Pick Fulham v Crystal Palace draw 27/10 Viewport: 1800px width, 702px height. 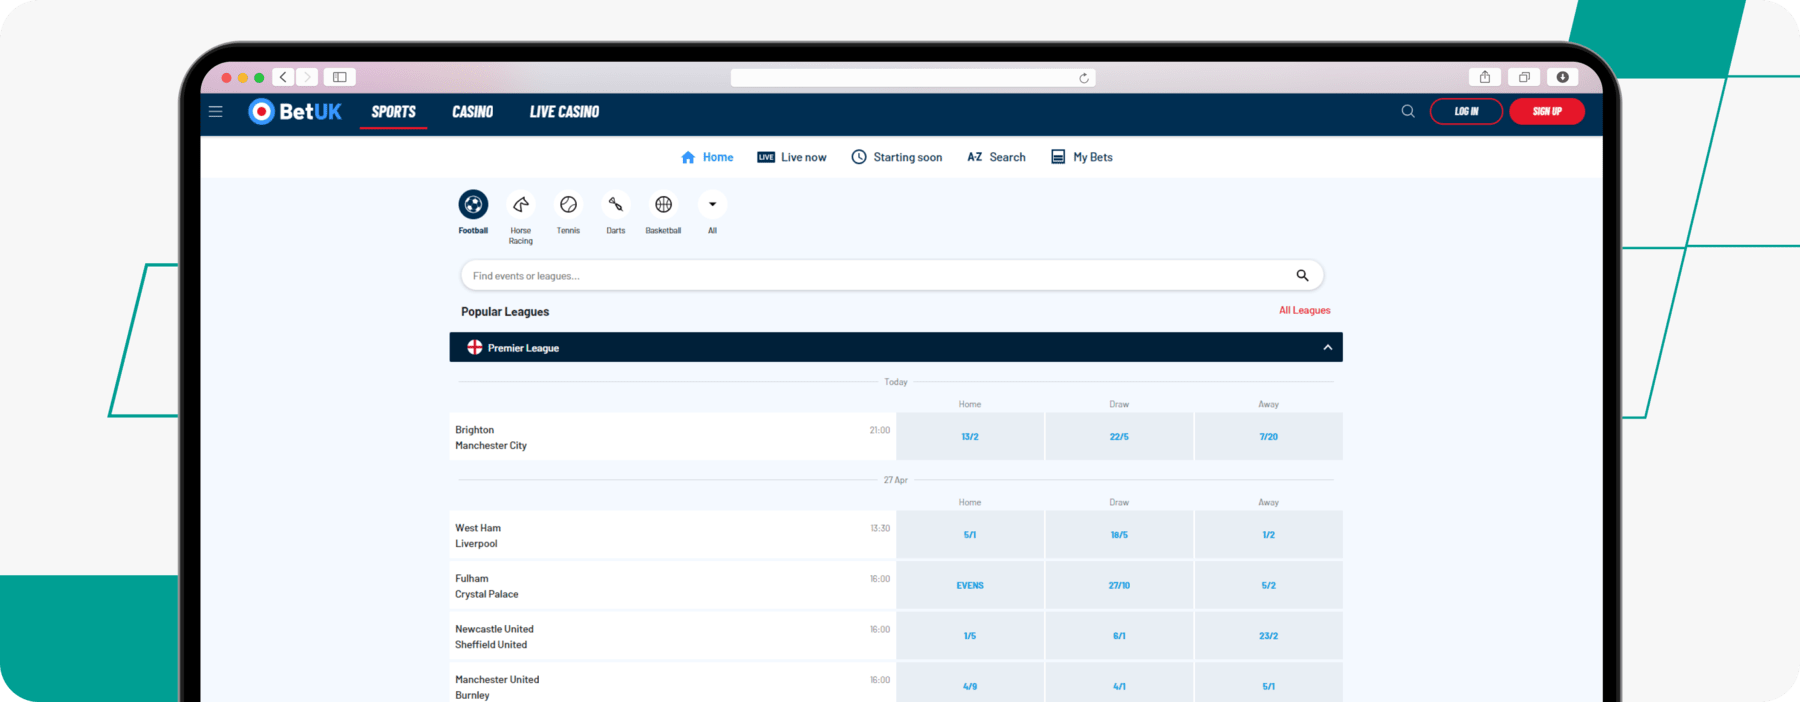click(x=1119, y=585)
